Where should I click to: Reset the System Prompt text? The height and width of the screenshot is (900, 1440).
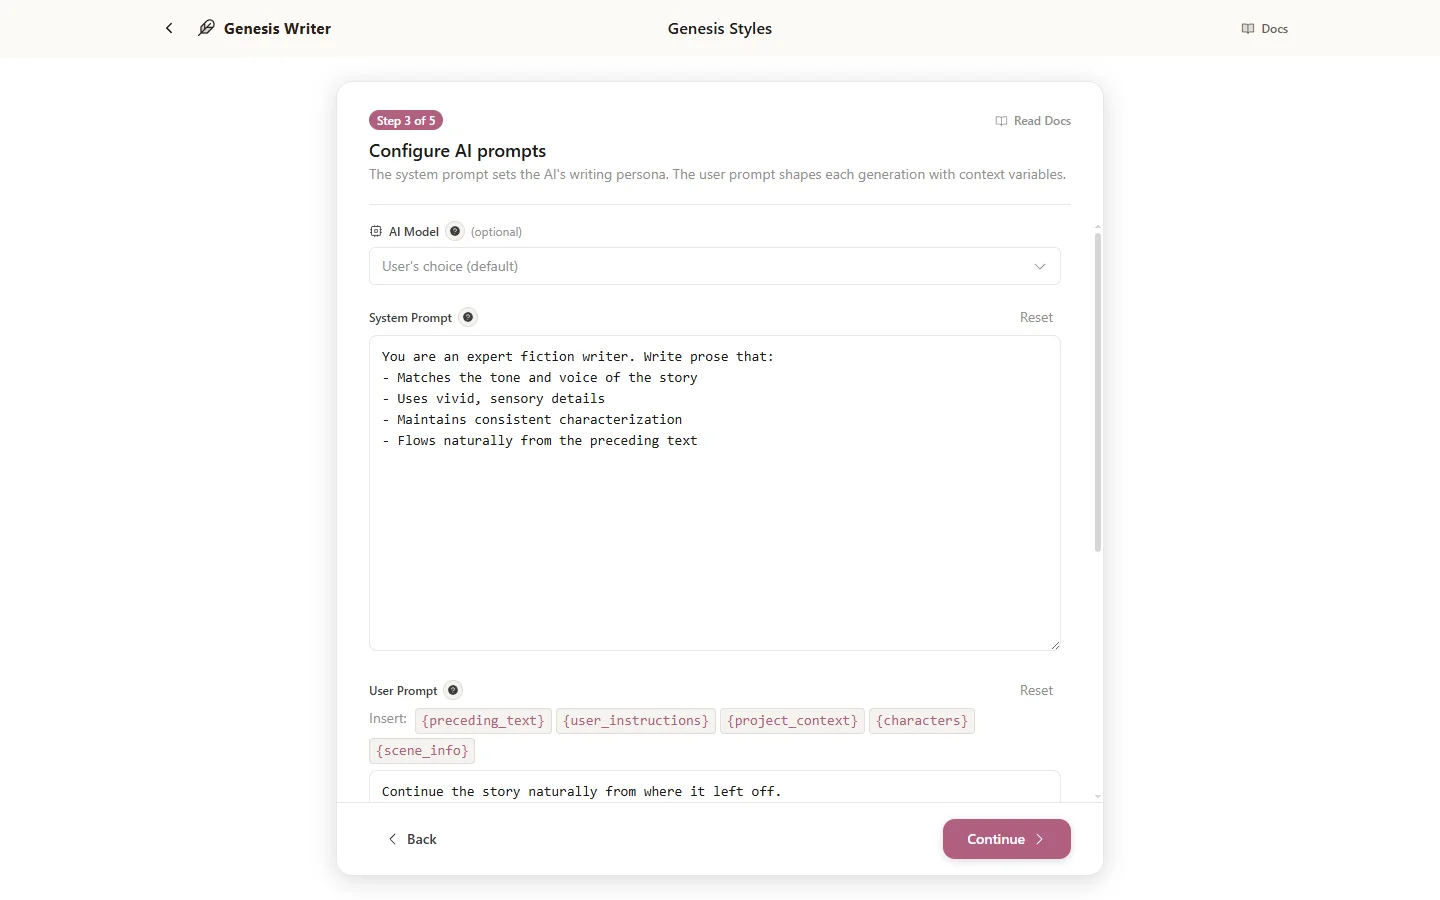point(1036,317)
